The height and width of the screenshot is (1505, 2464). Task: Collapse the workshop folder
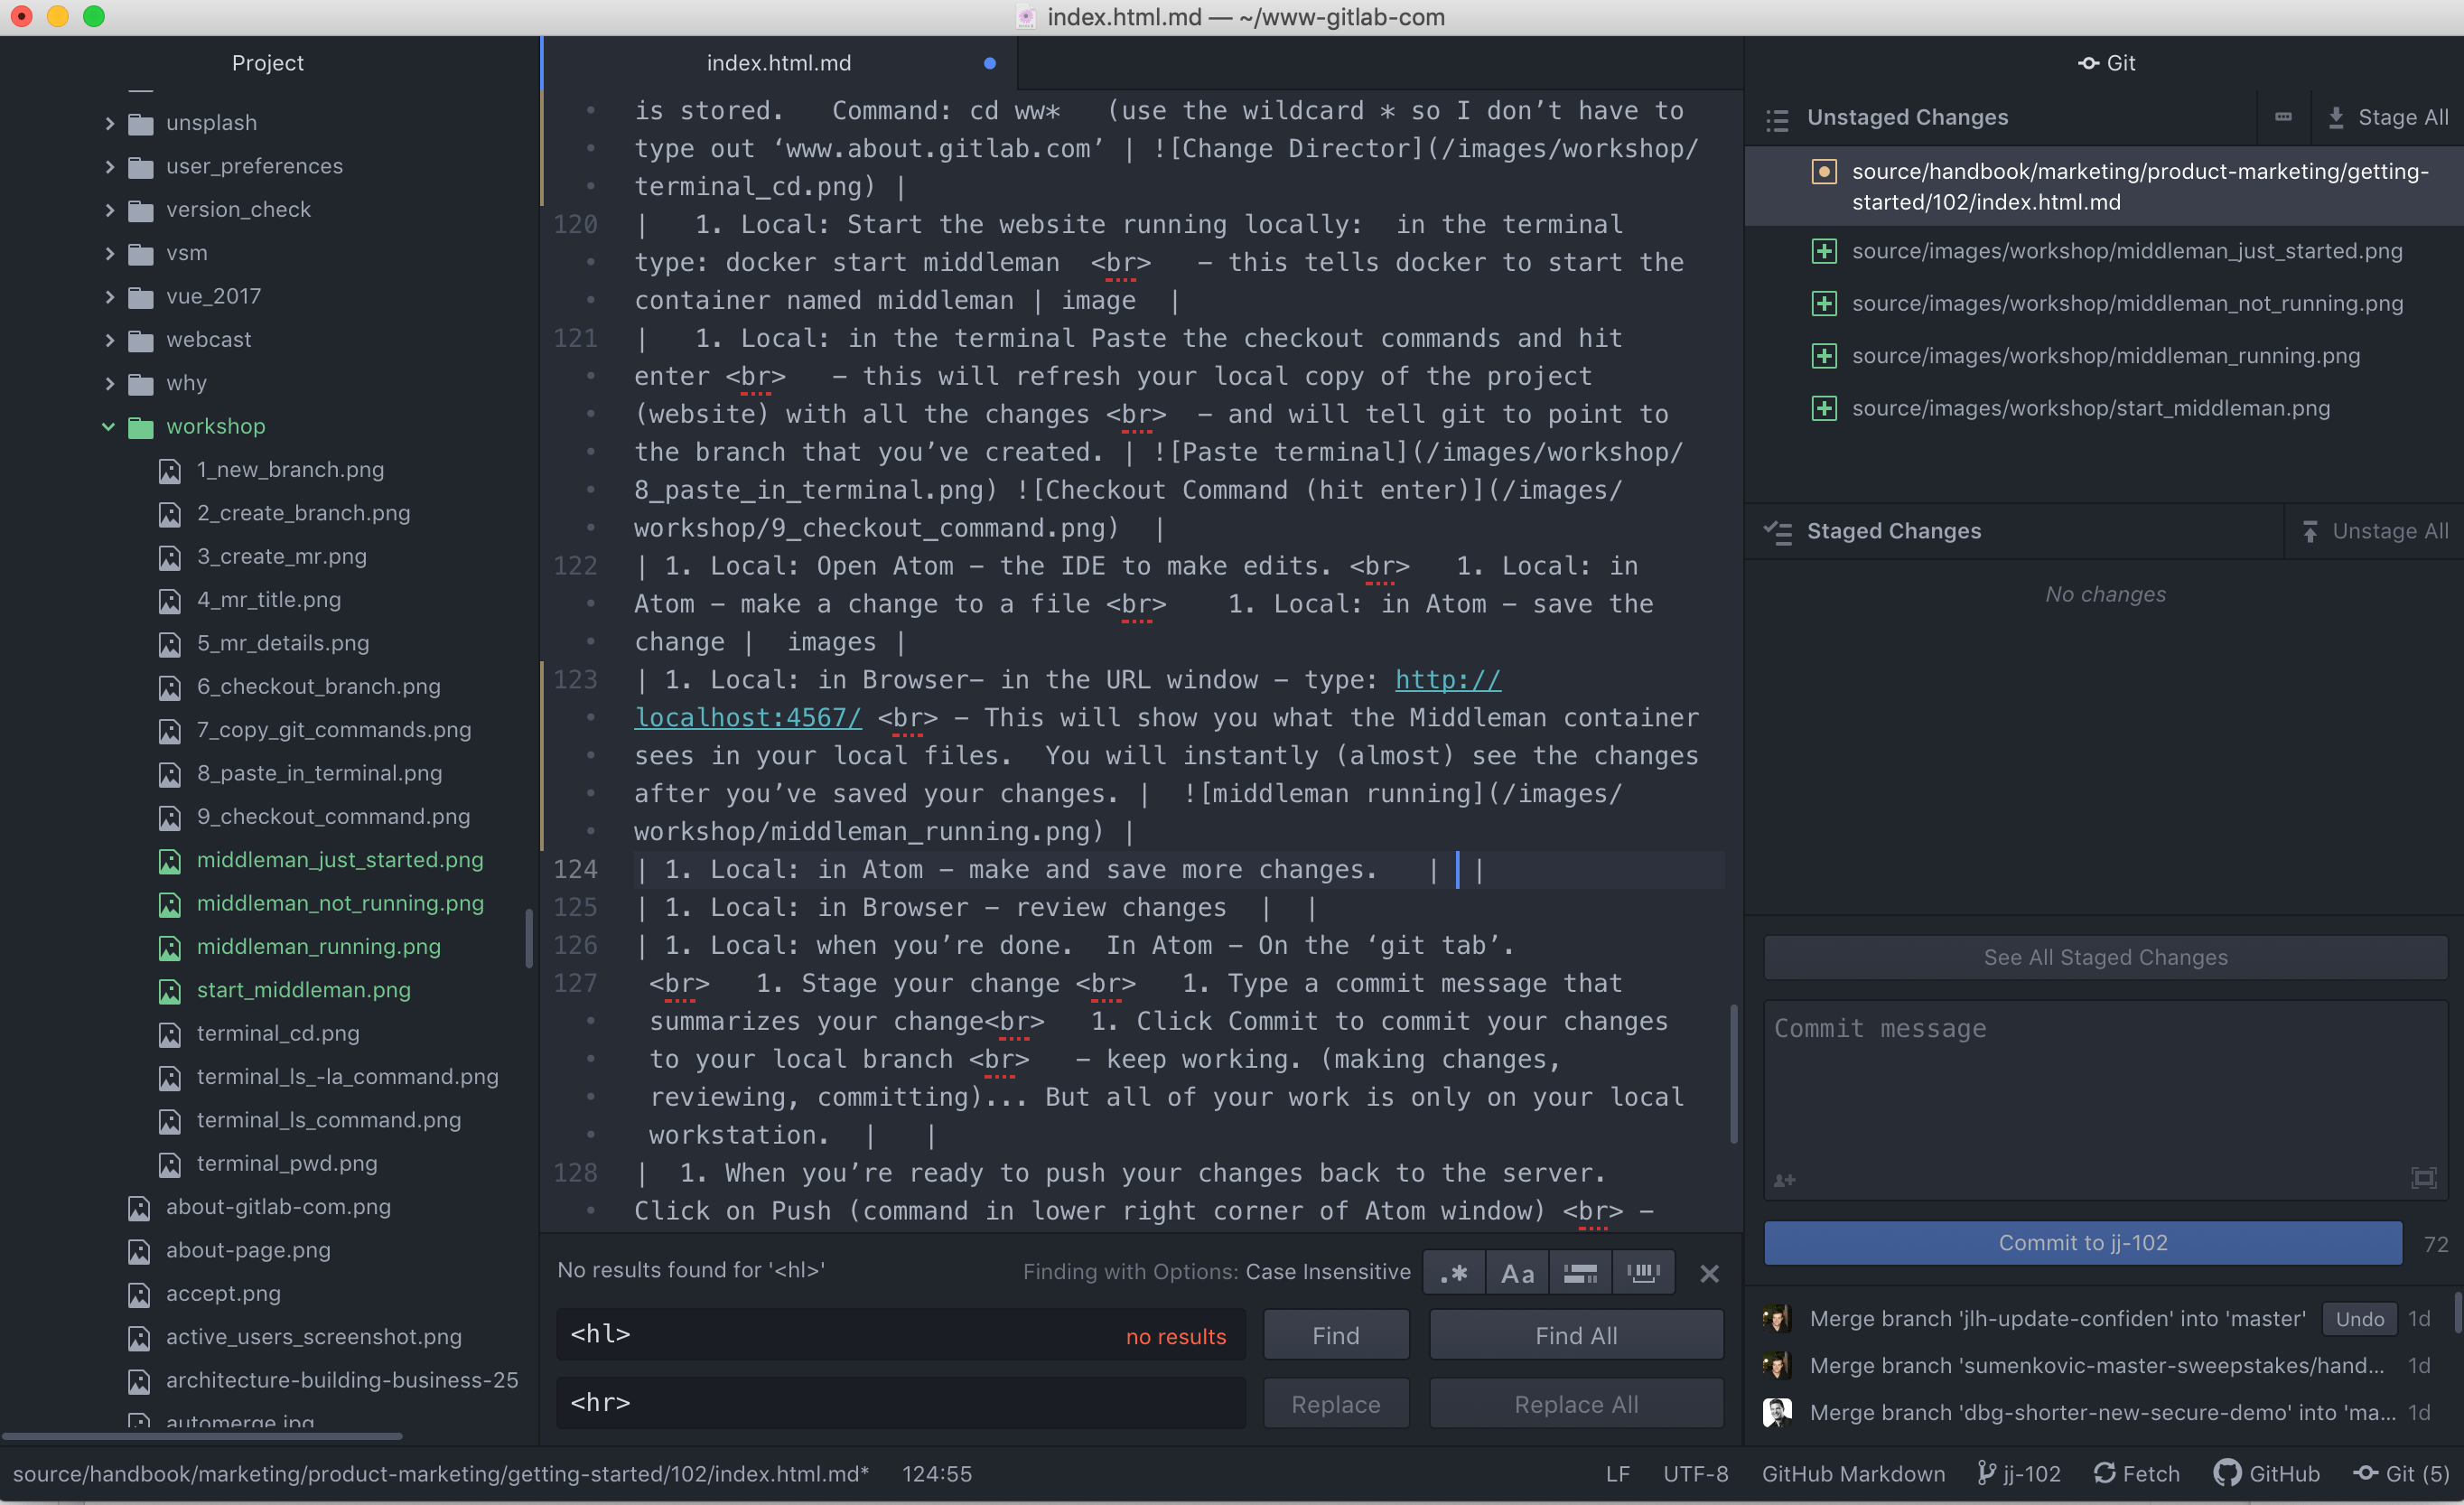(108, 427)
